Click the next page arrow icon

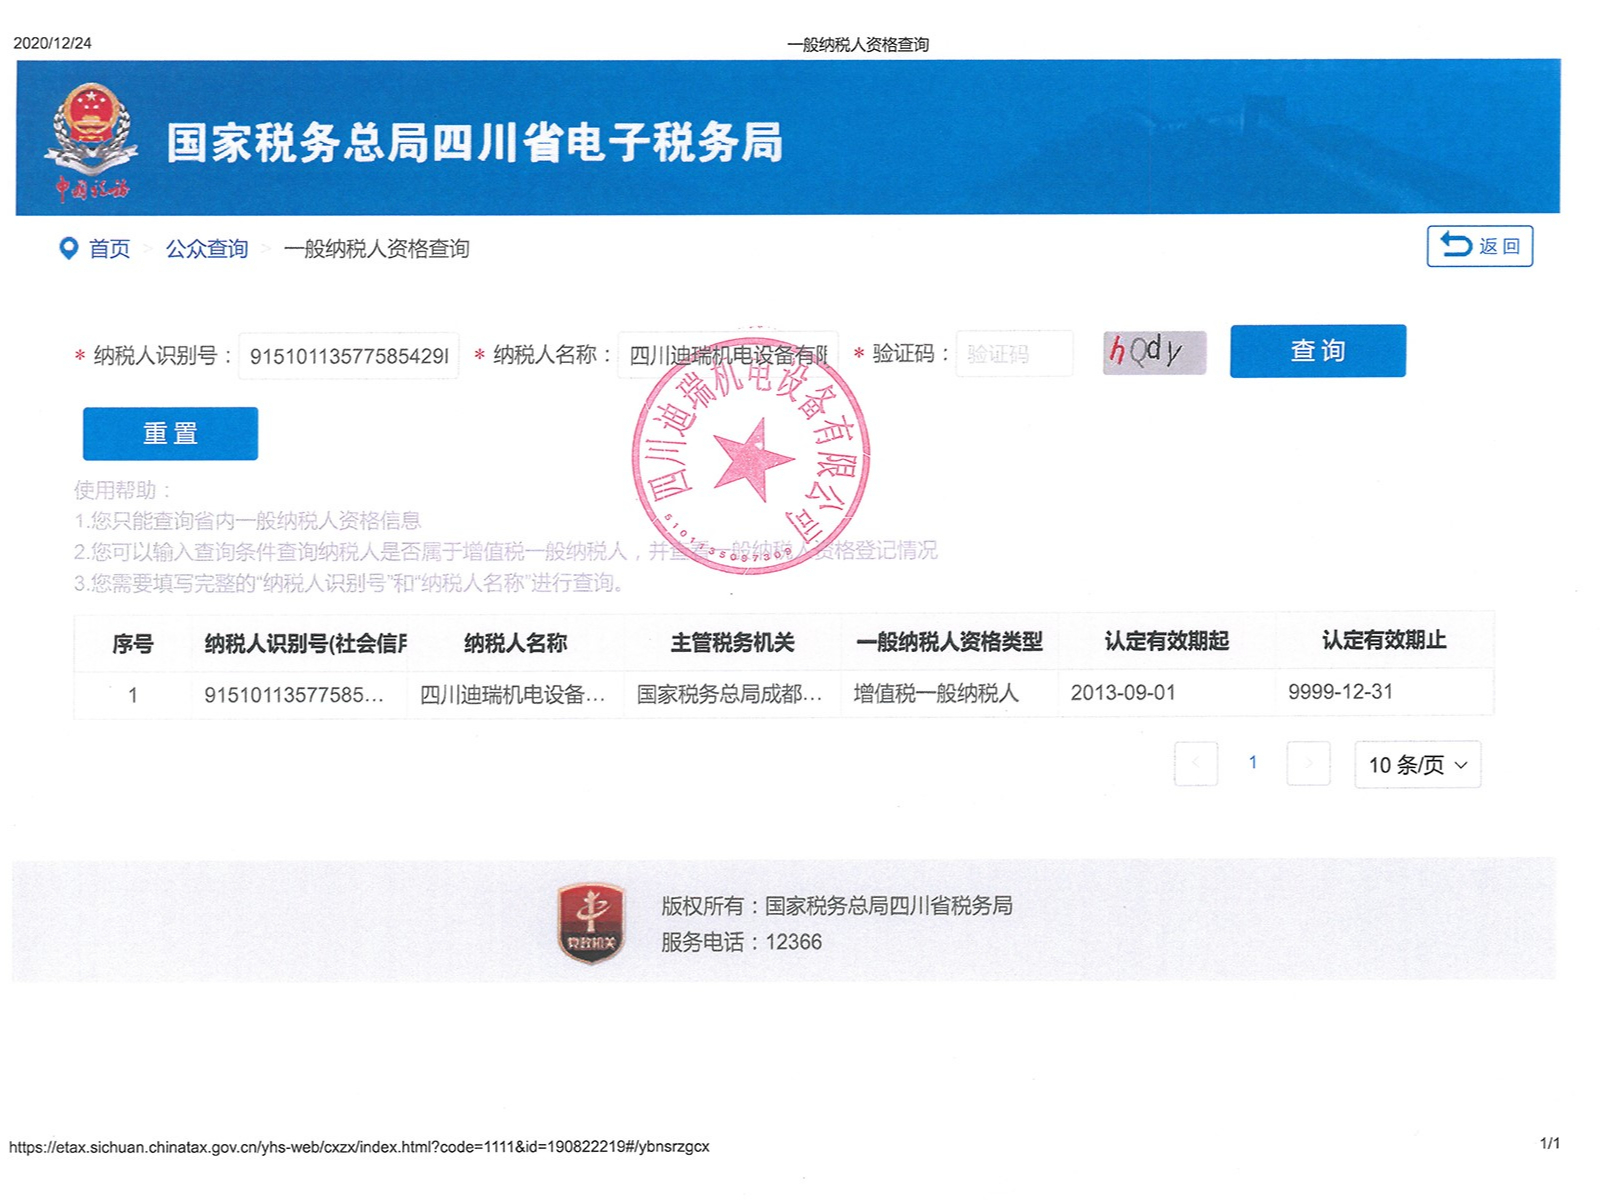(x=1308, y=763)
